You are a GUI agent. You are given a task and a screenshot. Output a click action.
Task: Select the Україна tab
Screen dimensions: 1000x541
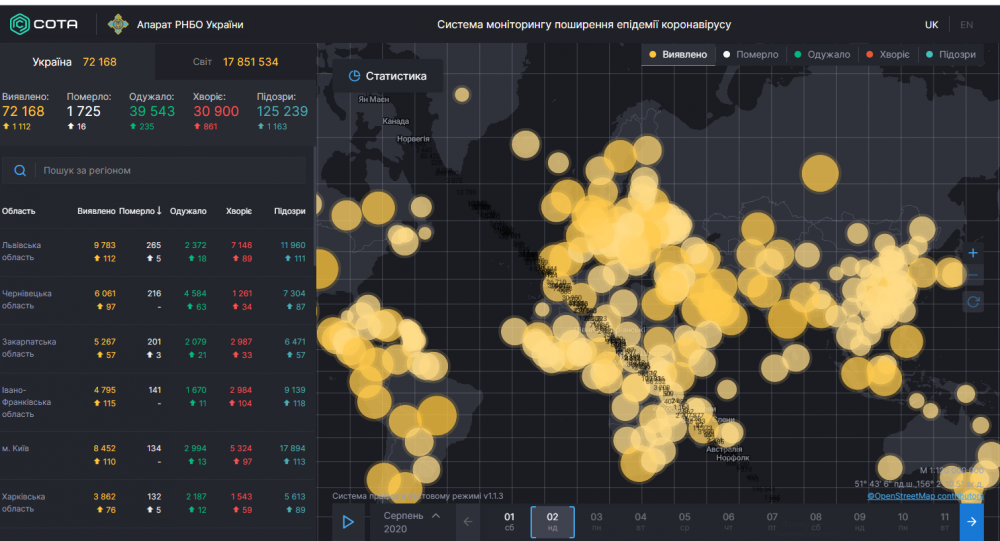pos(75,62)
